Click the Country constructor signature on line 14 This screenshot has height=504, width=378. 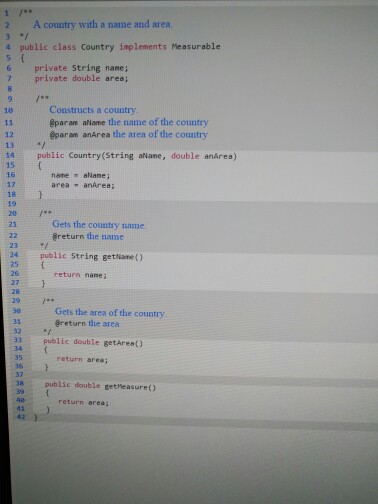click(137, 156)
